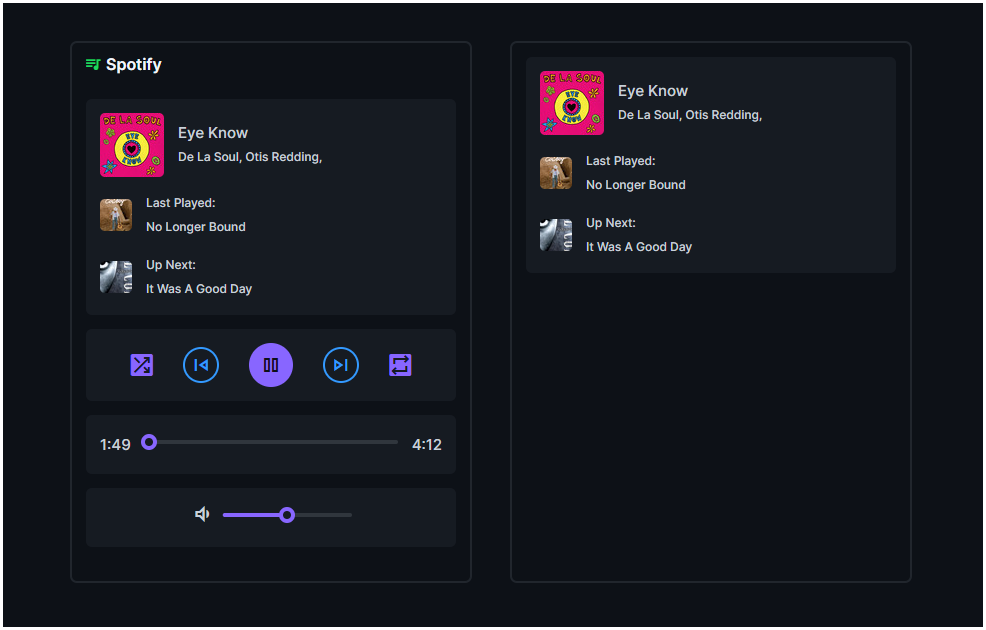Skip to the previous track

point(201,365)
